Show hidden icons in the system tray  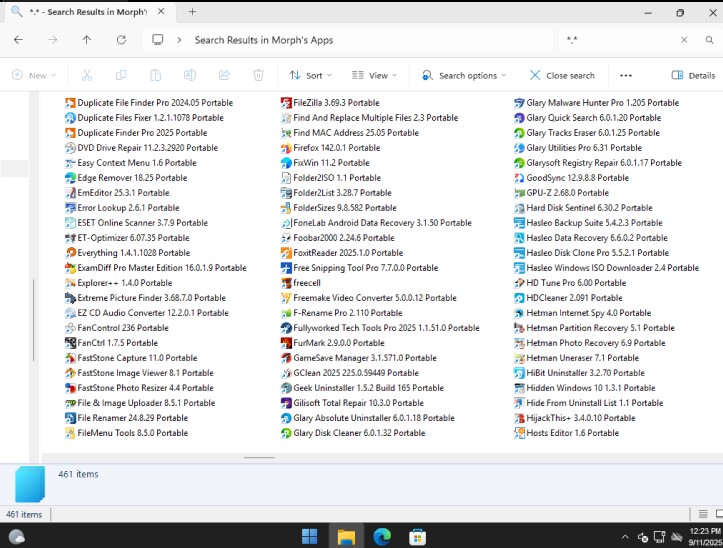[625, 537]
